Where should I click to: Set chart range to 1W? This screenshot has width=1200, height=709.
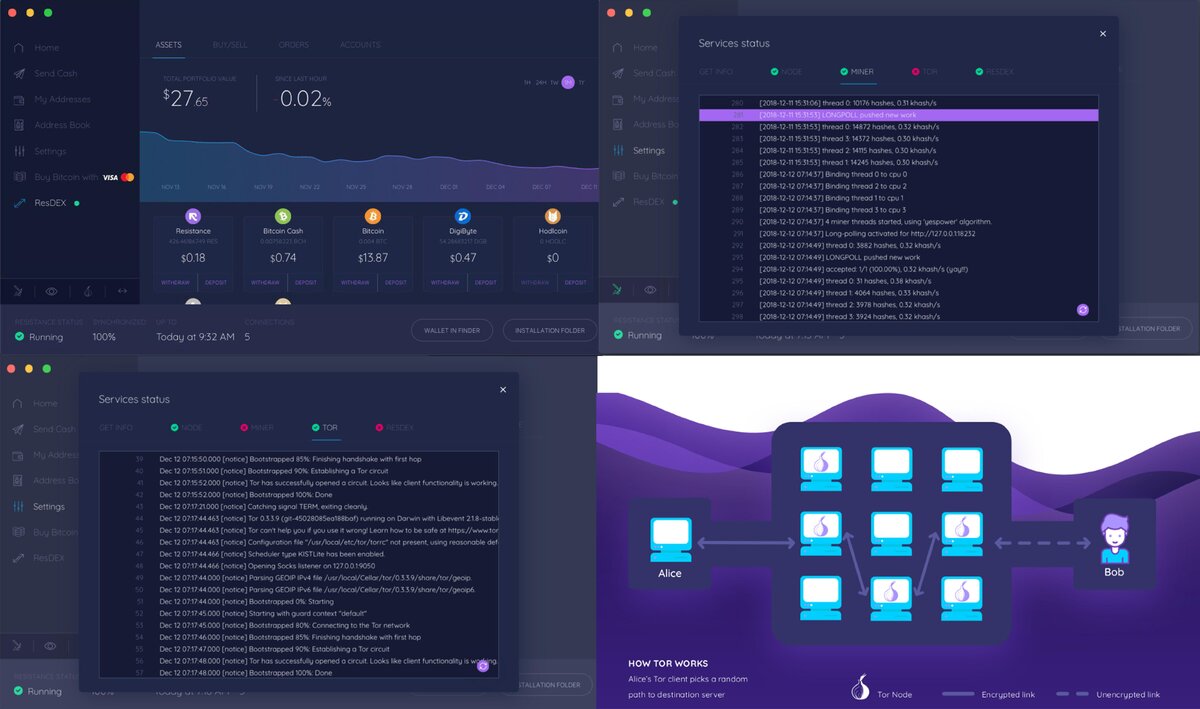tap(554, 82)
